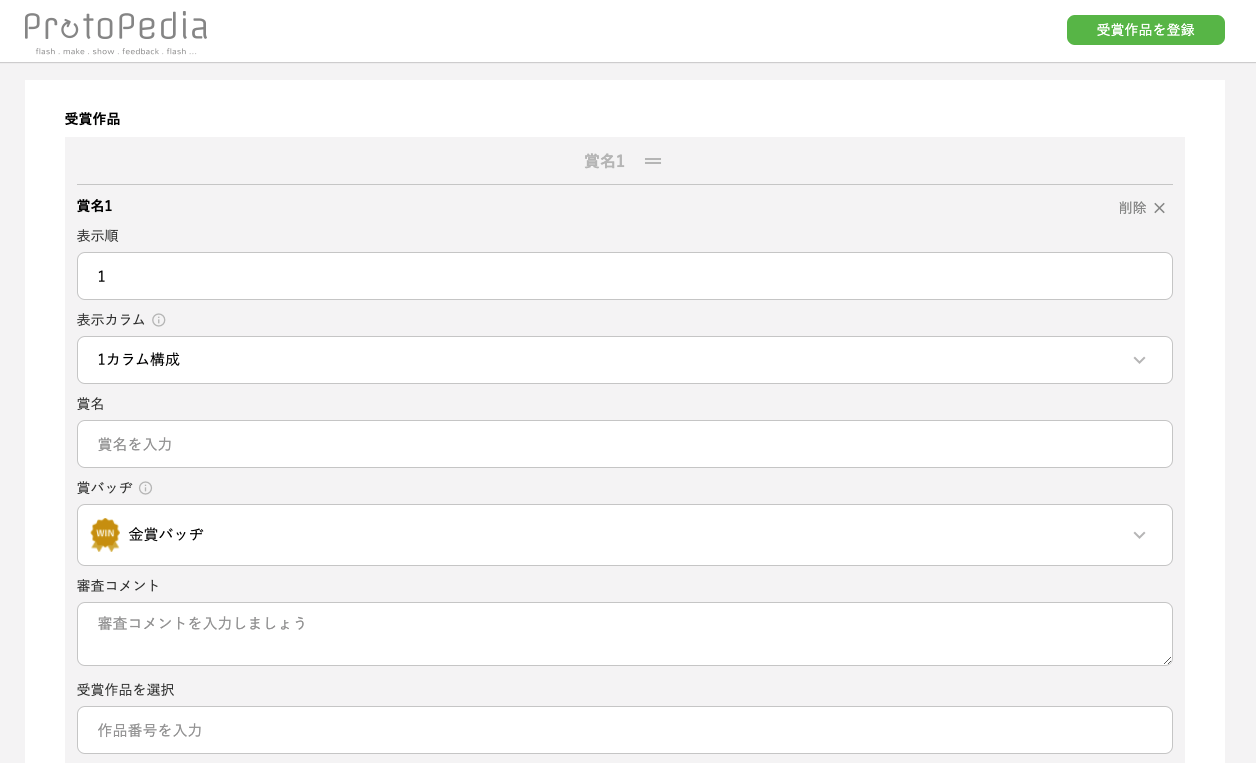Click the info icon next to 表示カラム

(159, 320)
